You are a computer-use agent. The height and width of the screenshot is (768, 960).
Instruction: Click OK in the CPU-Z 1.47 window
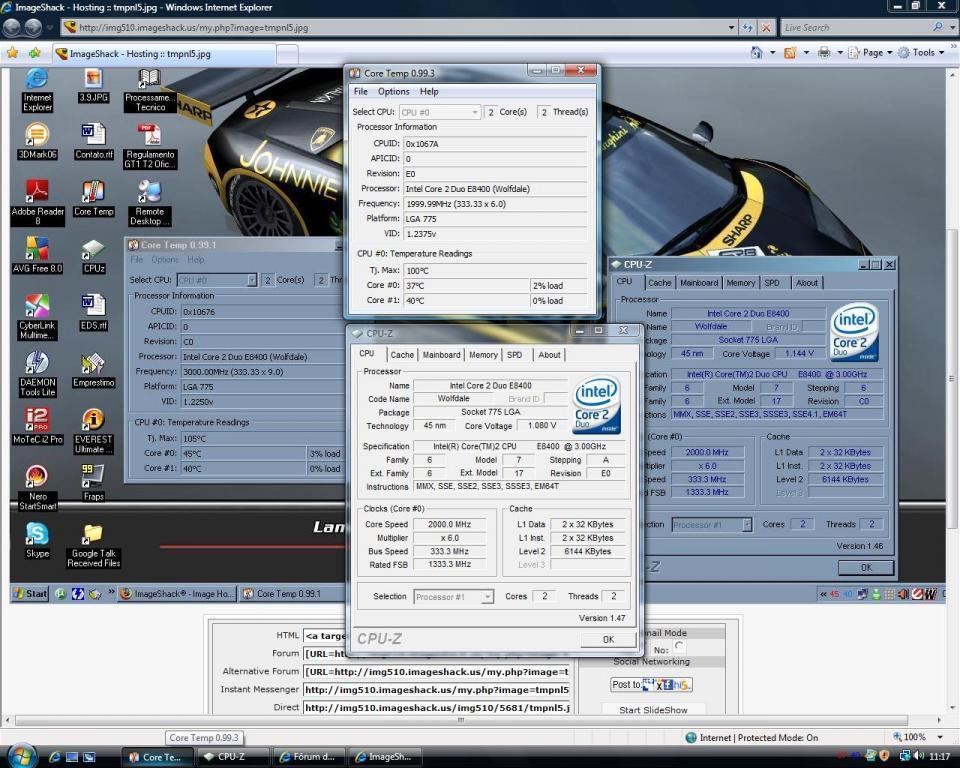(607, 640)
